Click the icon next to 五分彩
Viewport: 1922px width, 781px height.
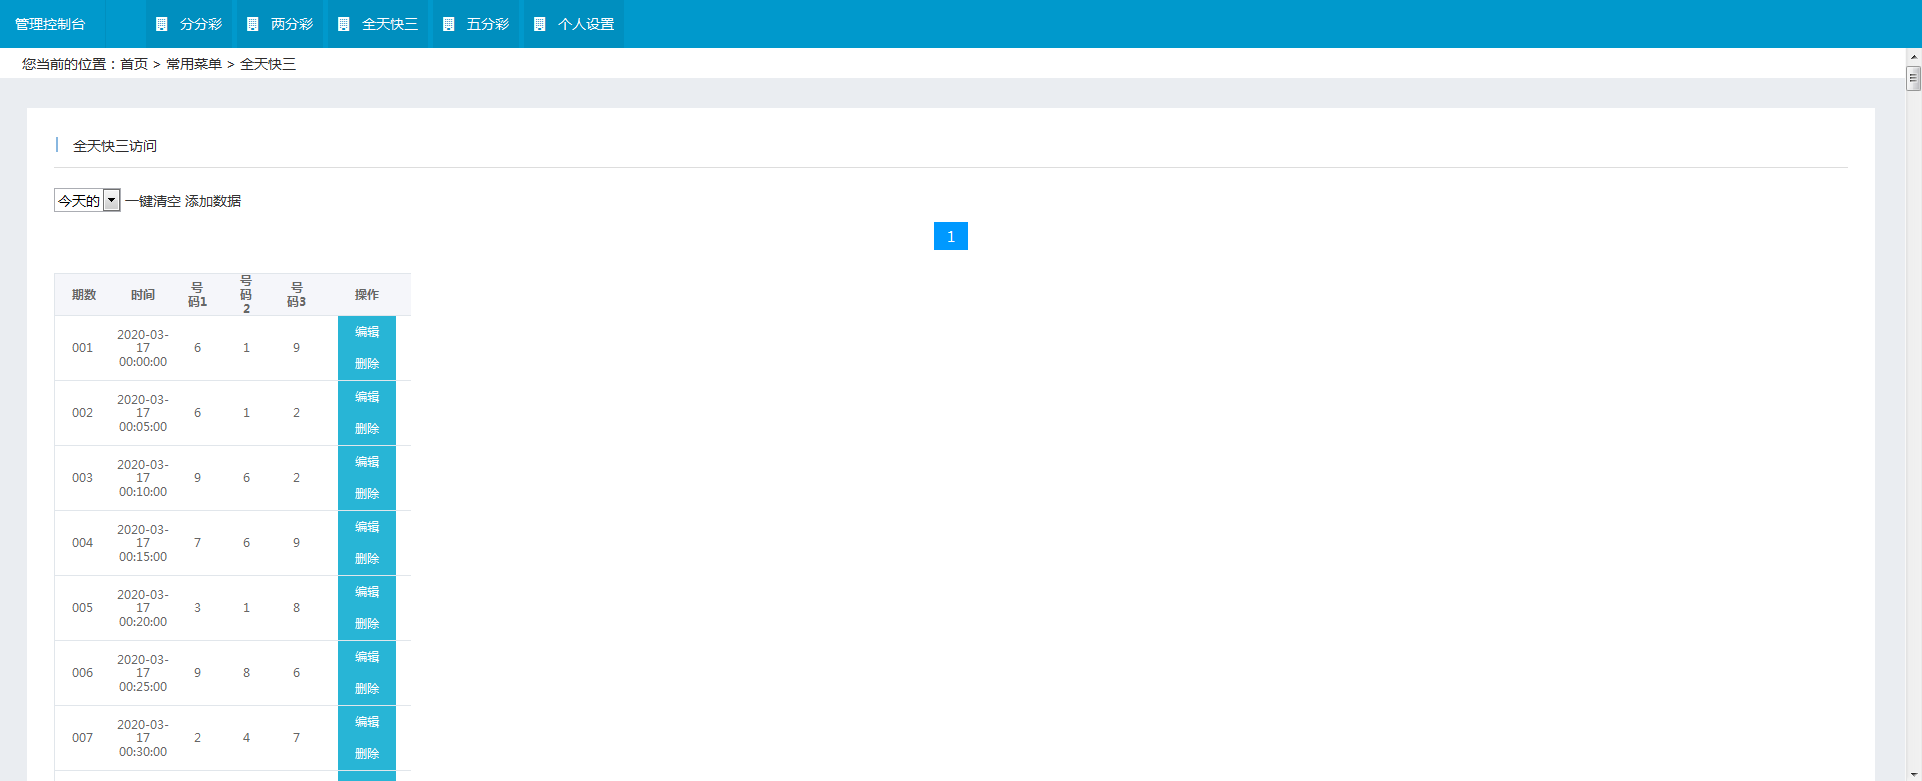[449, 24]
